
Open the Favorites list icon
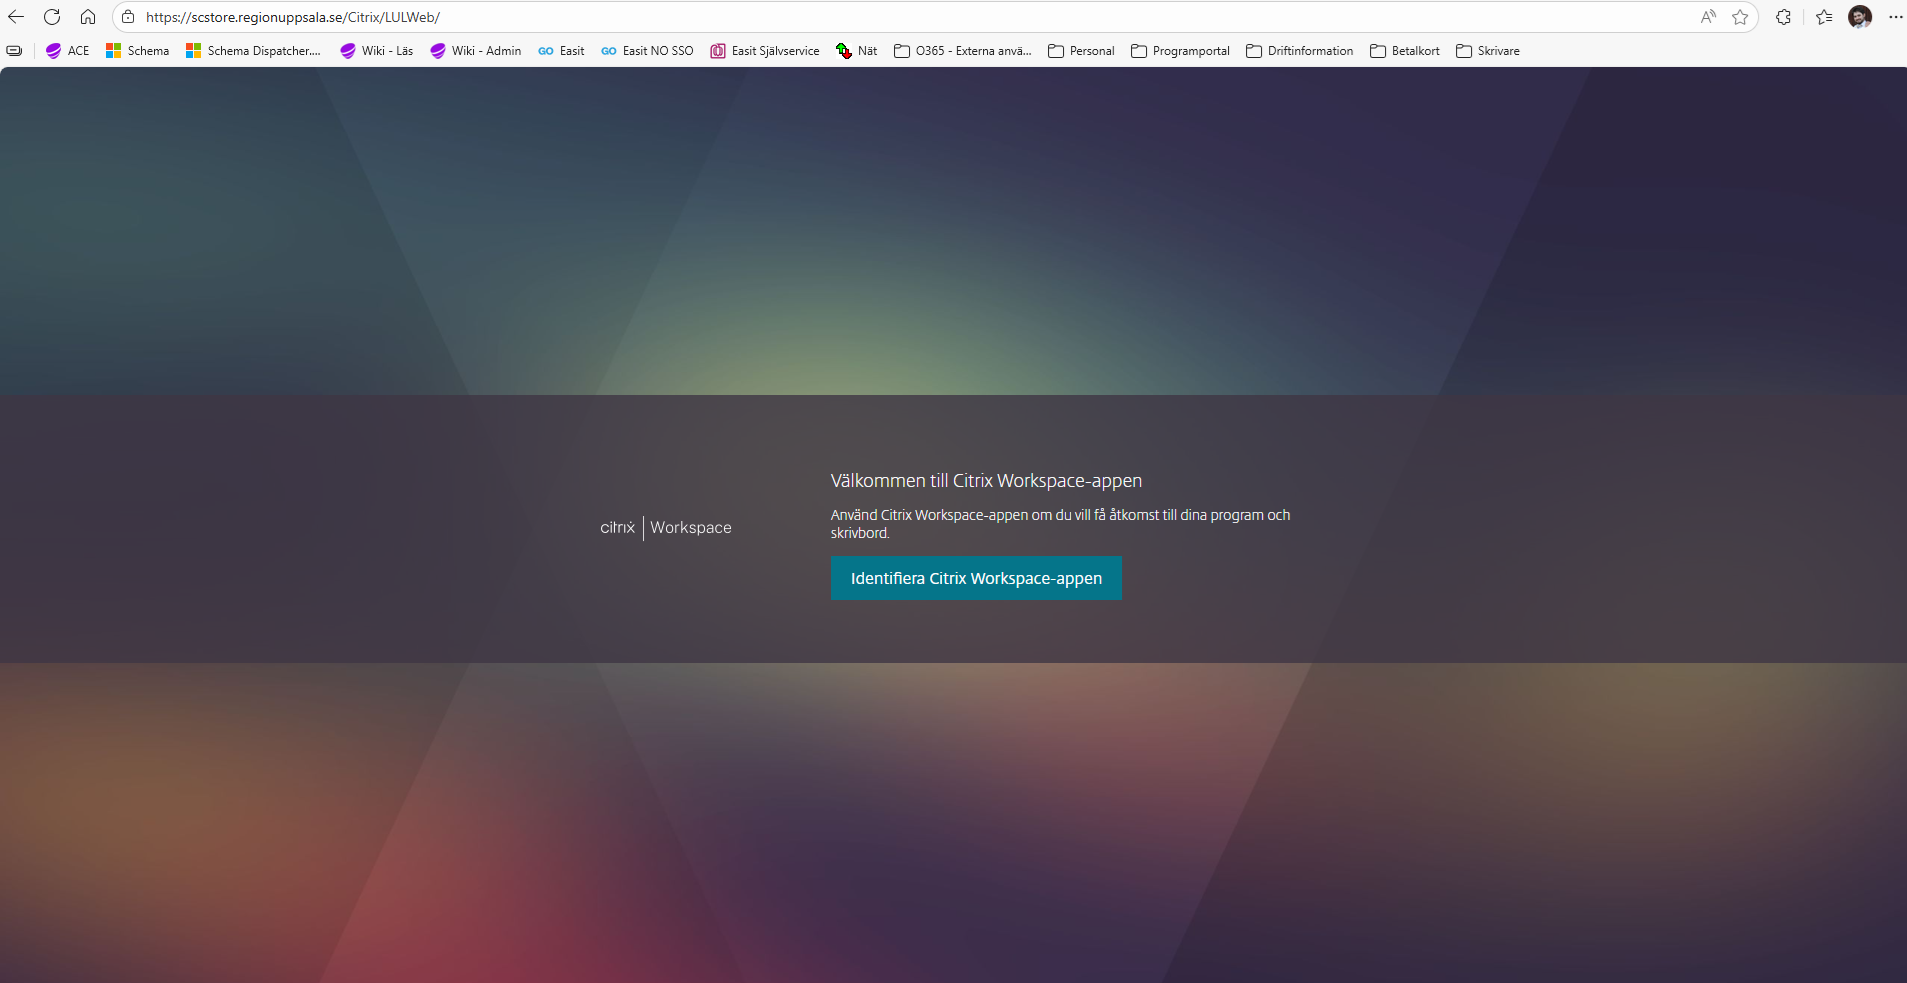1824,17
